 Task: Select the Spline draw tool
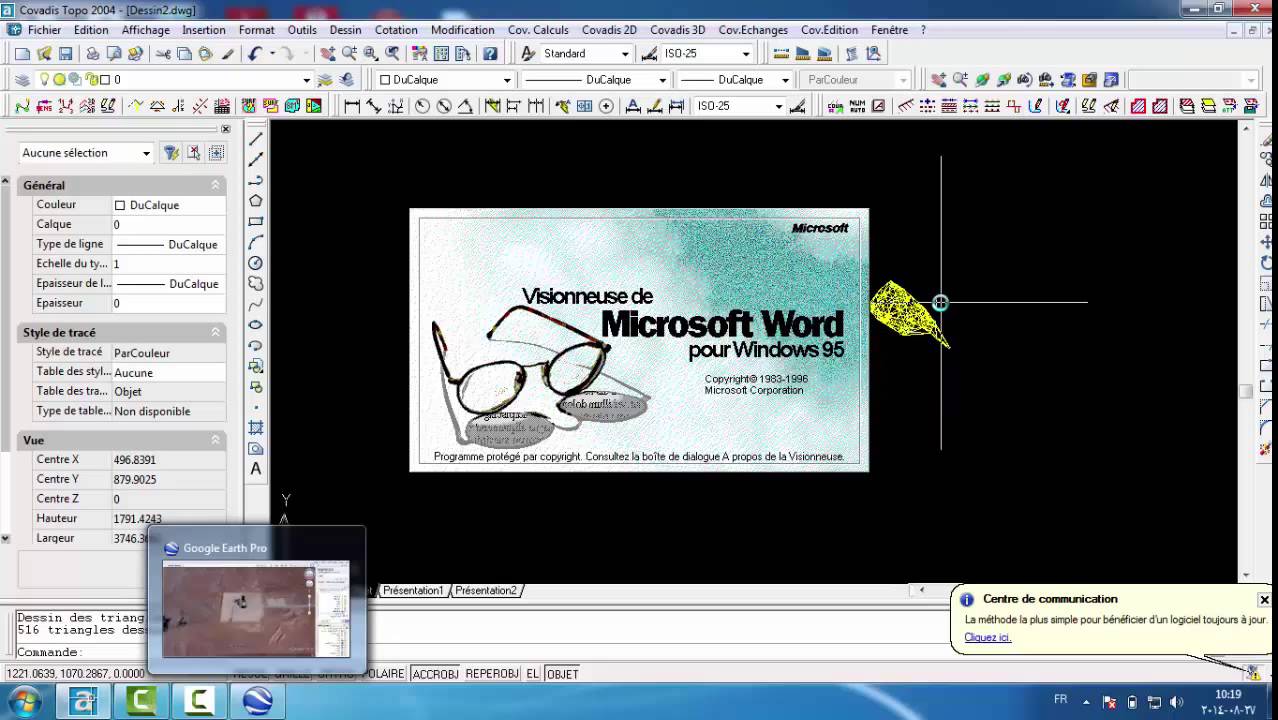256,304
